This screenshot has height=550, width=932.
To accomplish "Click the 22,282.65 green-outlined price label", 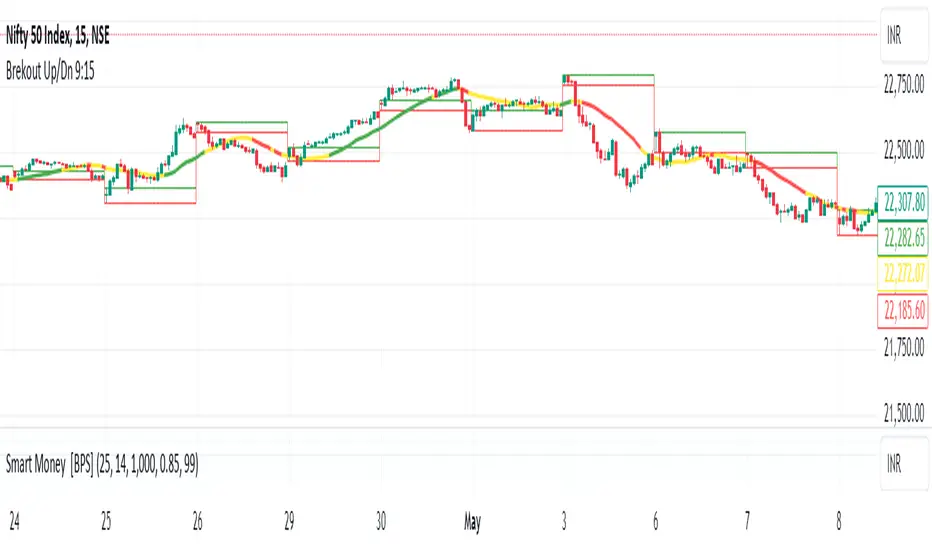I will pyautogui.click(x=904, y=238).
